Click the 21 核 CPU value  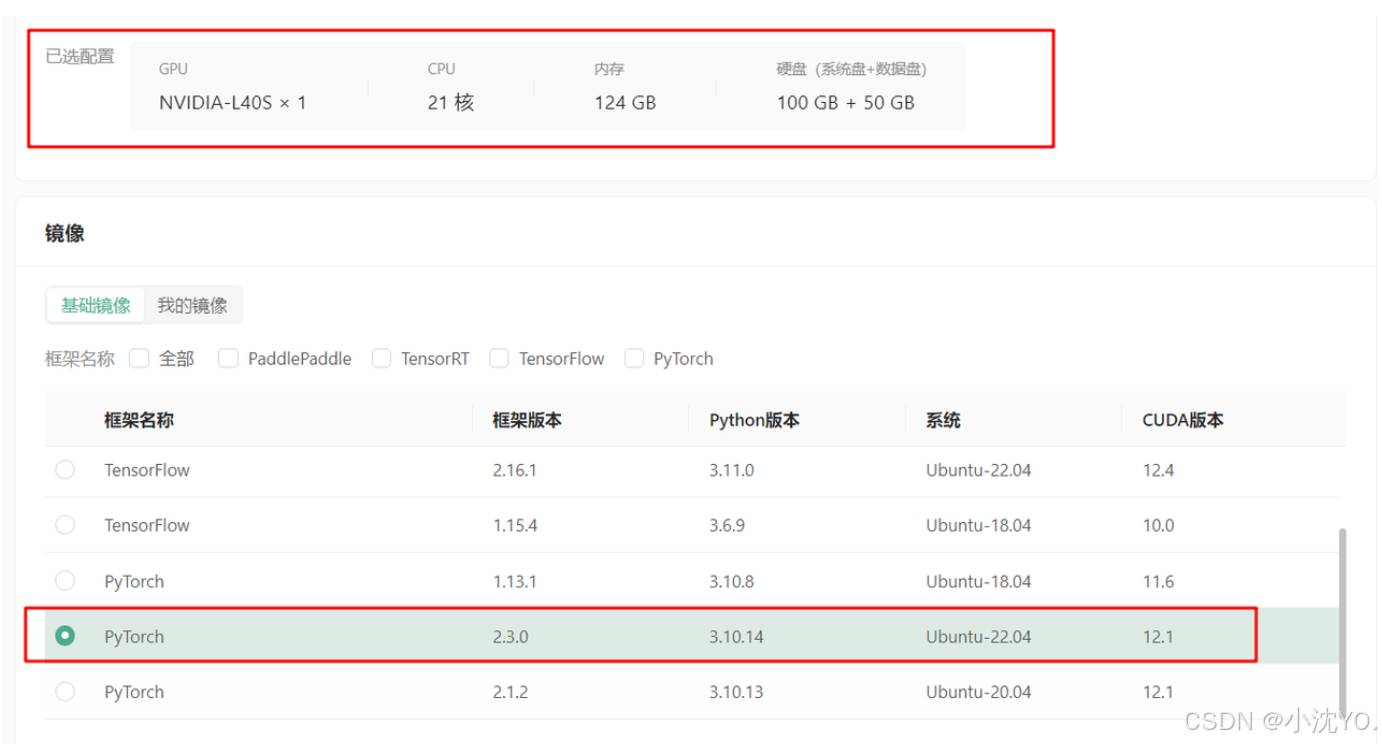(x=451, y=102)
